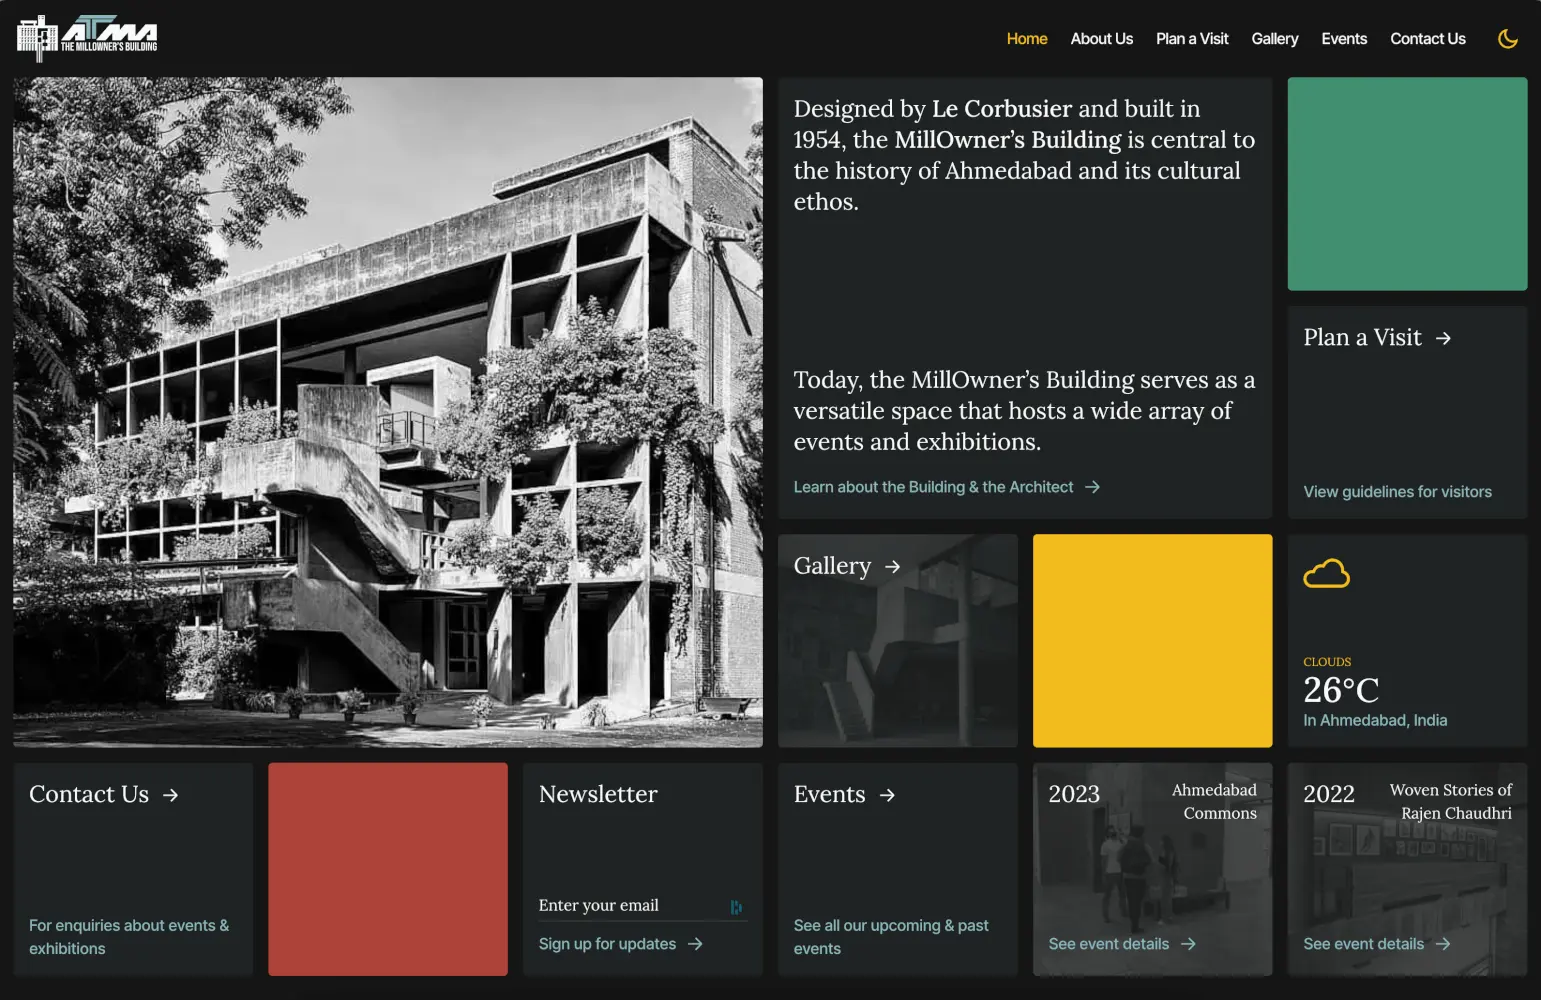The width and height of the screenshot is (1541, 1000).
Task: Select Events in the top navigation
Action: (x=1343, y=38)
